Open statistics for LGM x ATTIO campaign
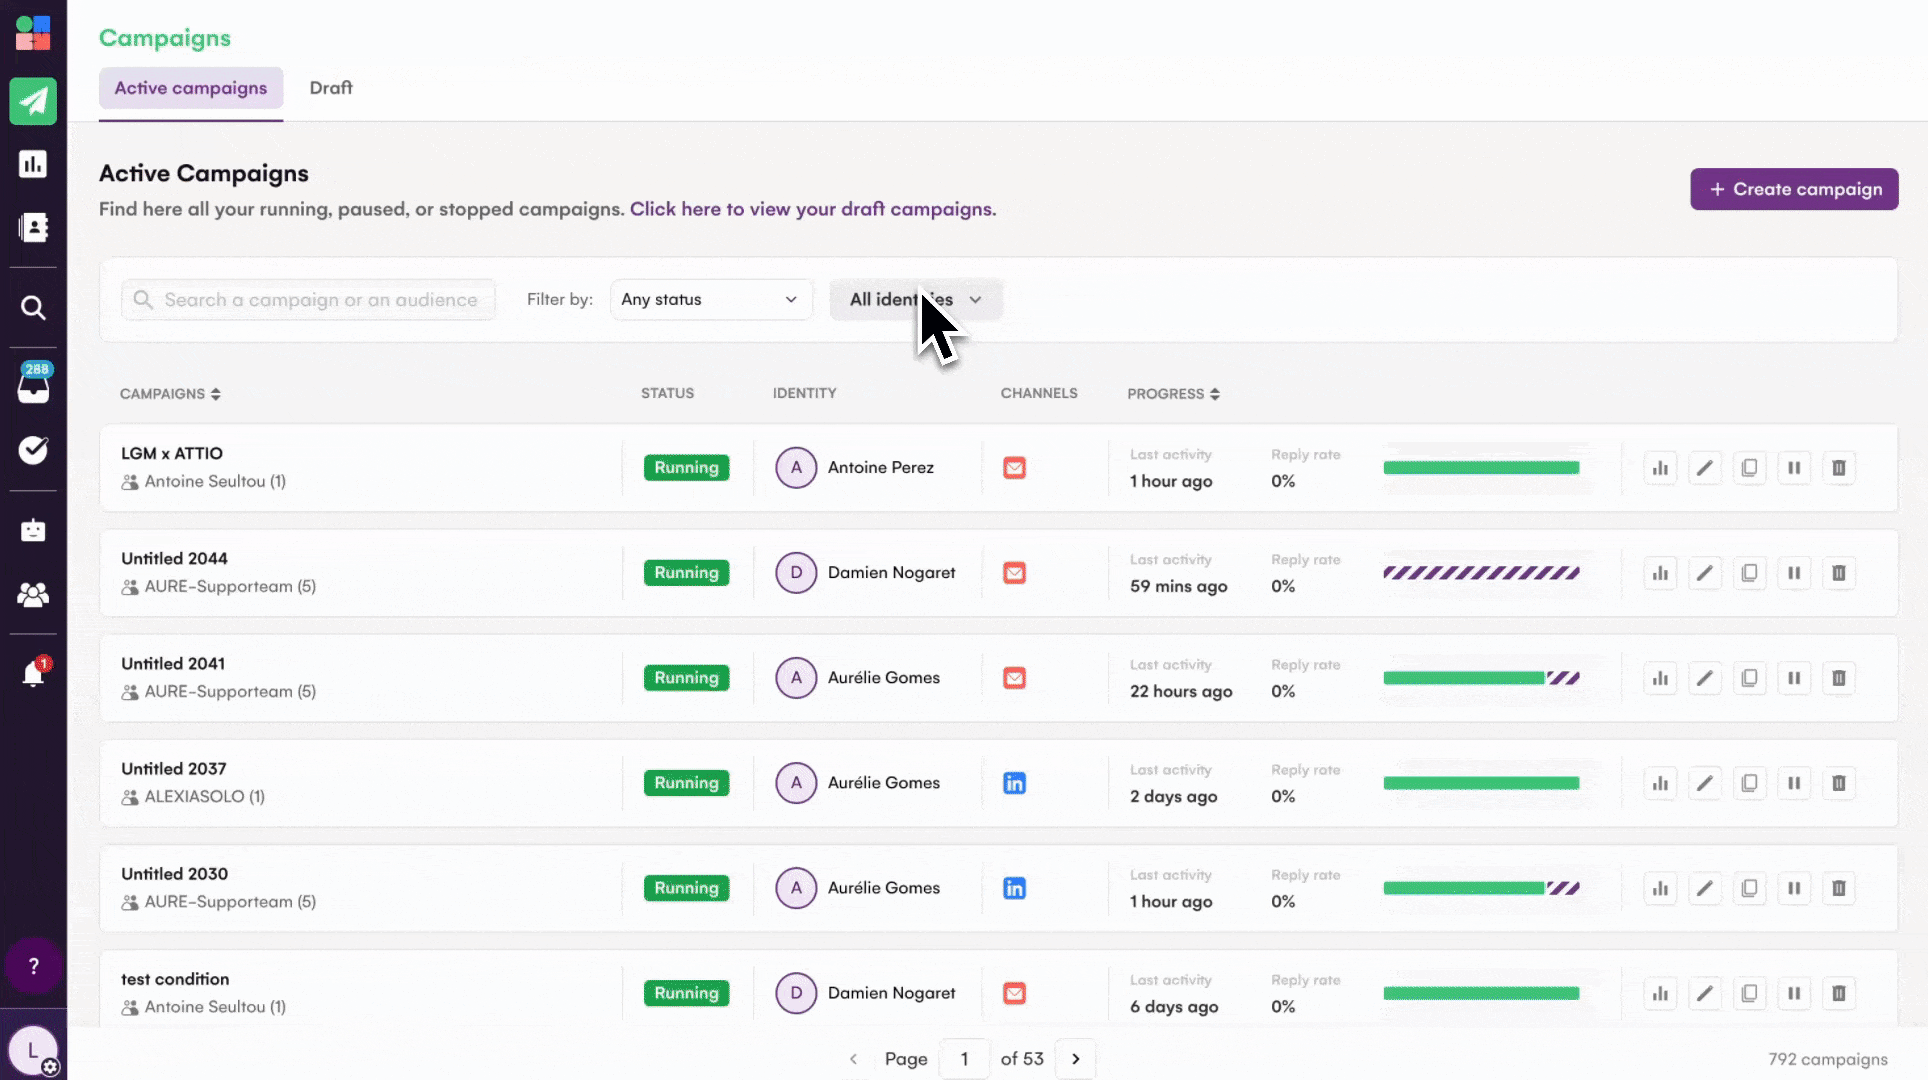 point(1660,468)
